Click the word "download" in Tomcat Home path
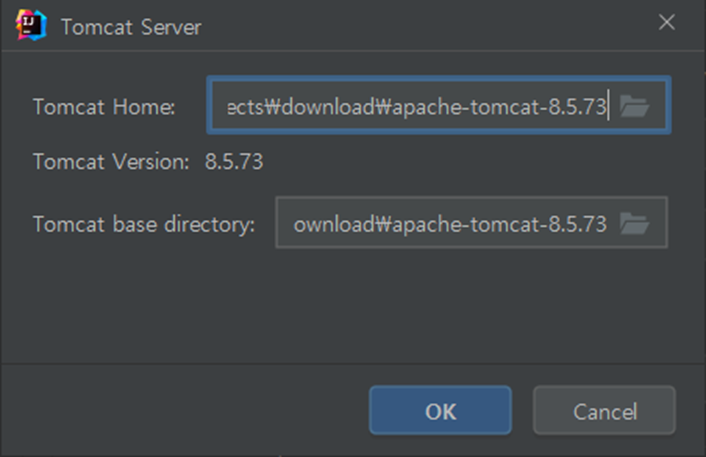This screenshot has height=457, width=706. tap(324, 107)
